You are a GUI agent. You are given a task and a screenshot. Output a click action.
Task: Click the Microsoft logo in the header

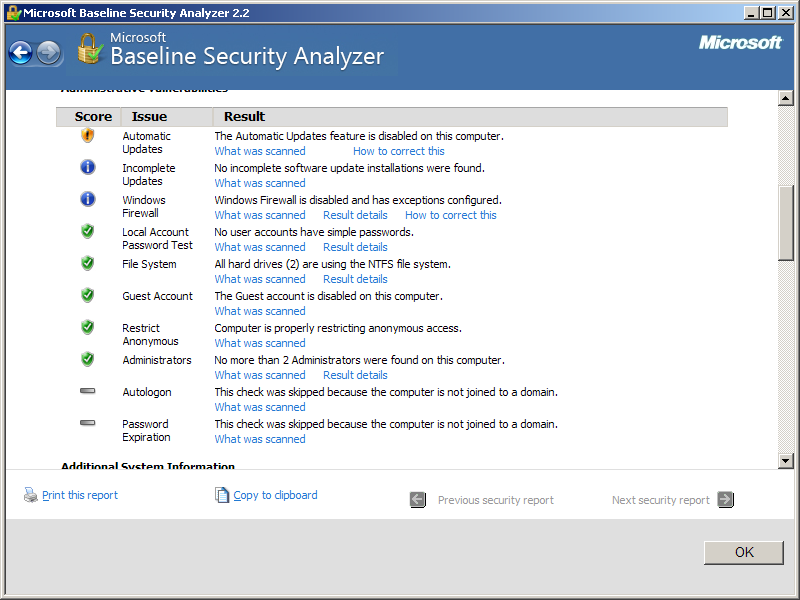[740, 42]
